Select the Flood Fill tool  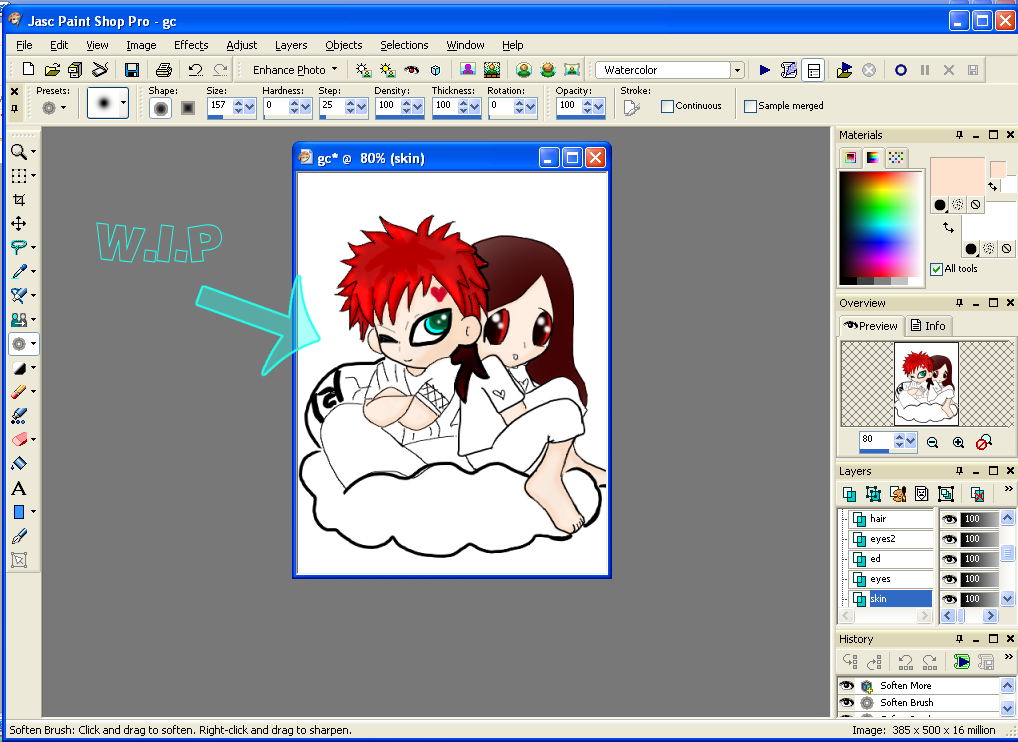(x=19, y=464)
